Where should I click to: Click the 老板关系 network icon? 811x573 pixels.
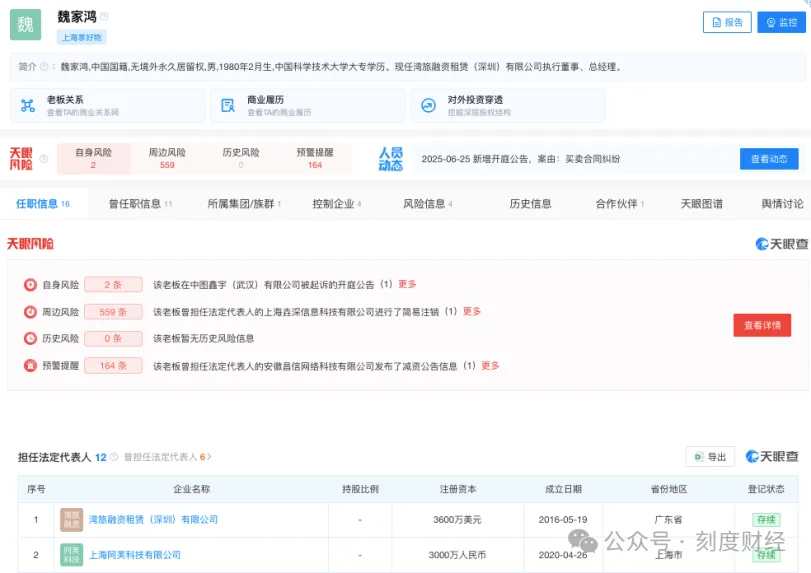27,105
